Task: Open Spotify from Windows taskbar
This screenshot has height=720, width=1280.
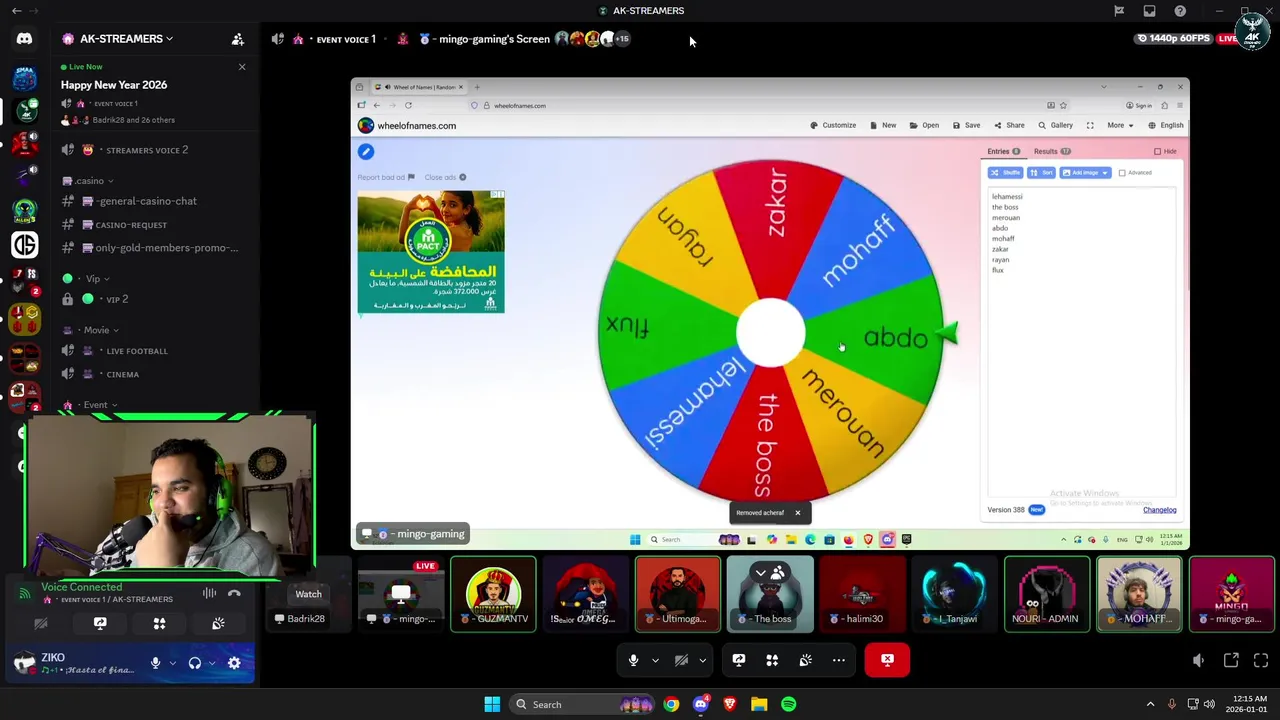Action: [x=789, y=704]
